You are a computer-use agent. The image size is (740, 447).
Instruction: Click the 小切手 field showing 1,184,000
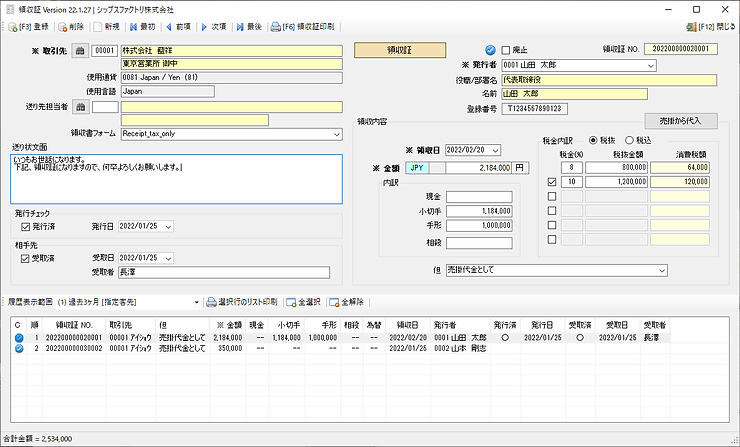[x=479, y=211]
